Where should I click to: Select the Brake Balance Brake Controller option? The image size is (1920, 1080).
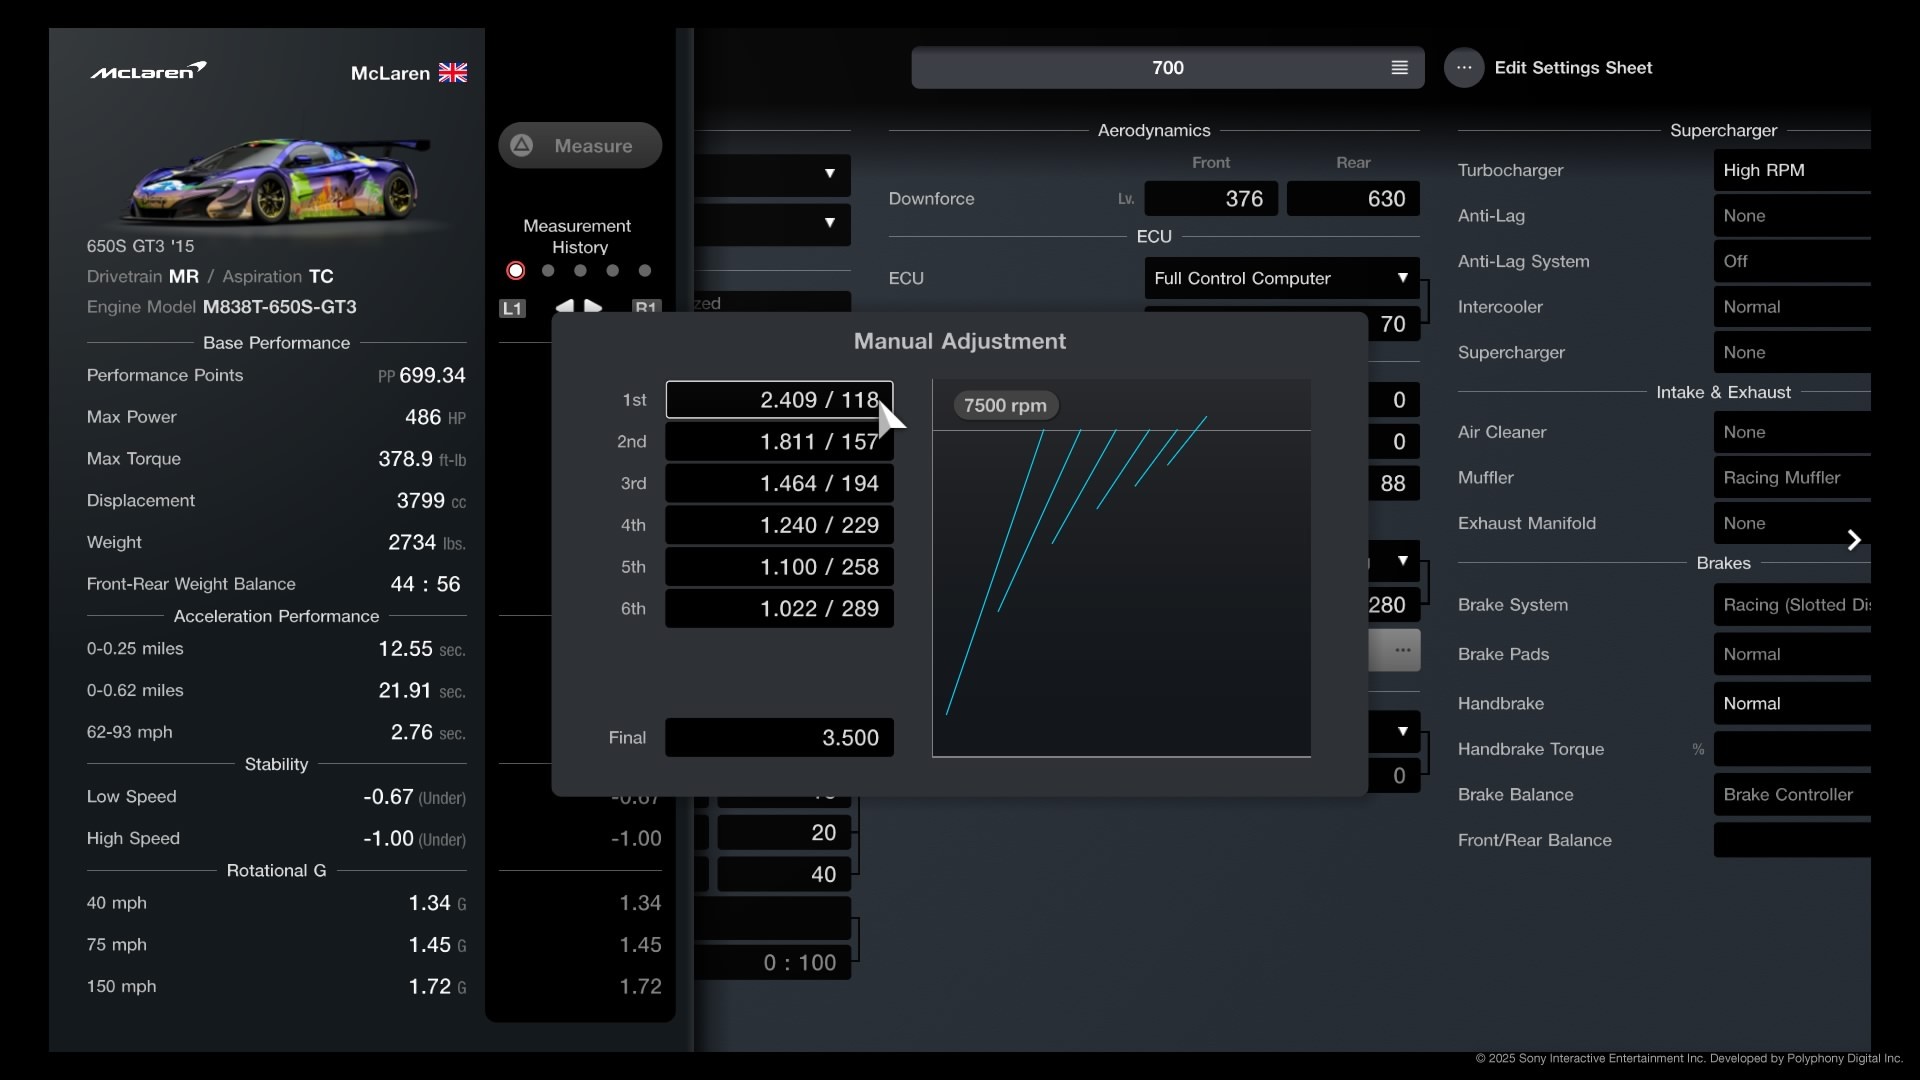pos(1792,795)
